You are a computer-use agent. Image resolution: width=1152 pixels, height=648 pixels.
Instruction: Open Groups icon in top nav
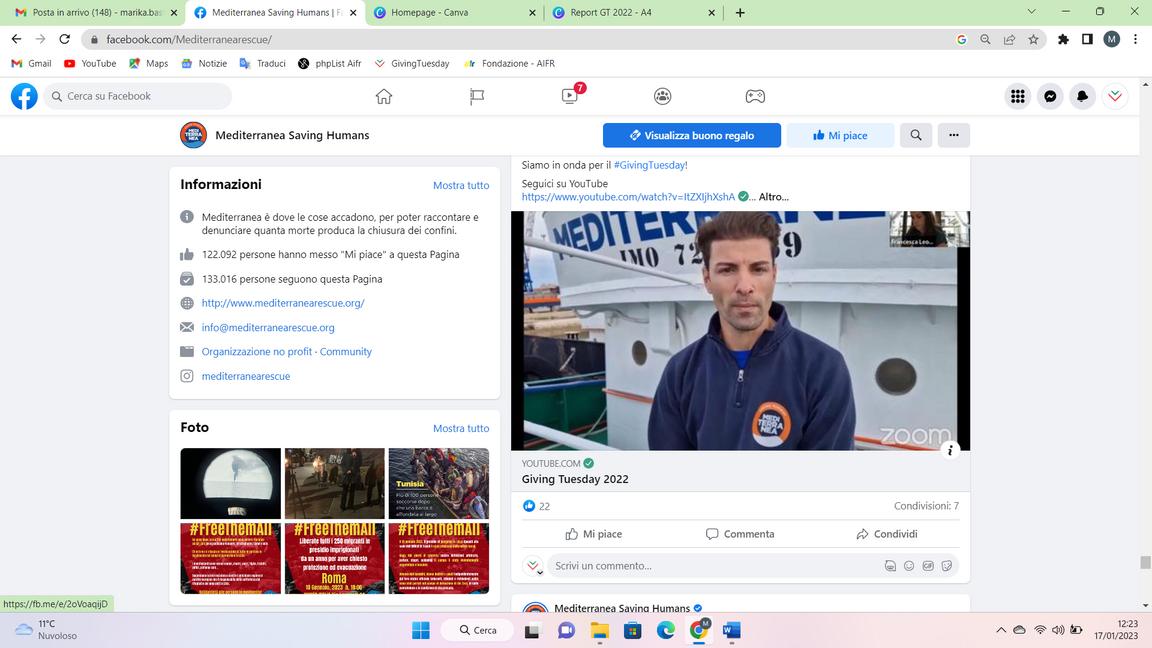coord(663,96)
